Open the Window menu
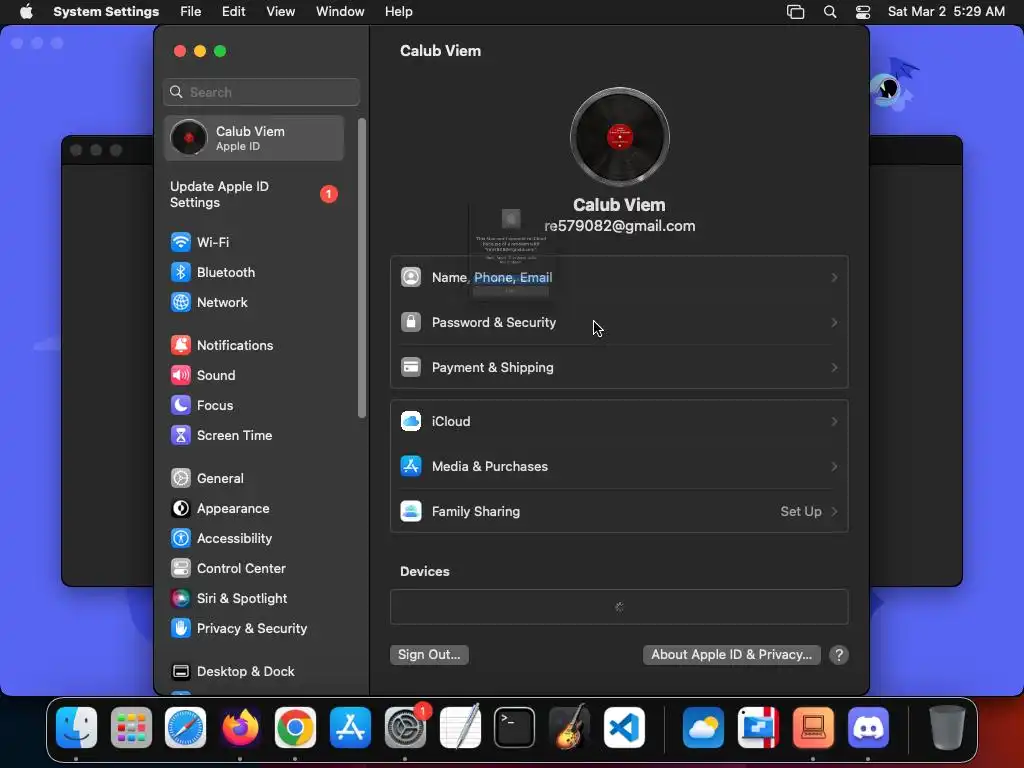The width and height of the screenshot is (1024, 768). point(340,12)
